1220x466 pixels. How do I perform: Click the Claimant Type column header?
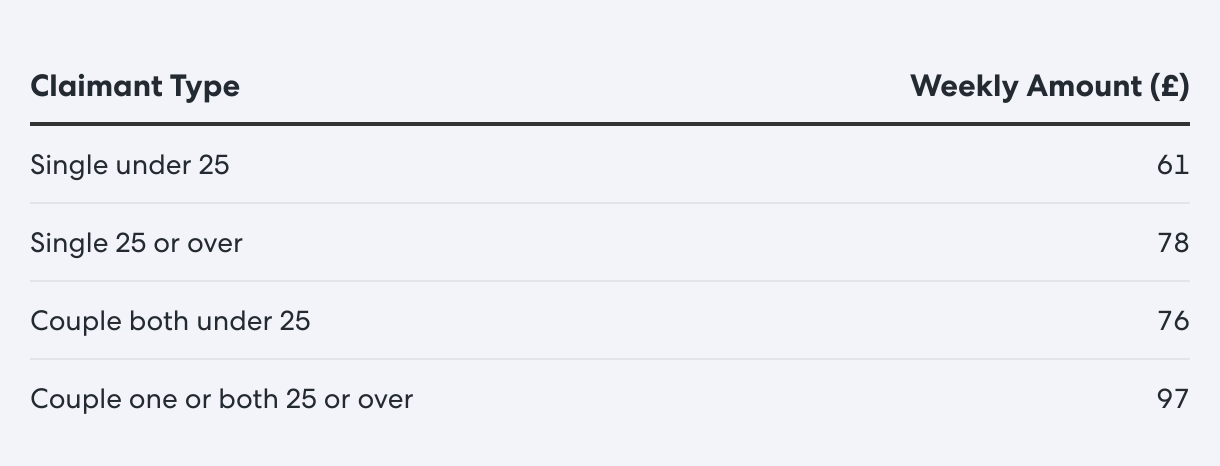tap(135, 87)
